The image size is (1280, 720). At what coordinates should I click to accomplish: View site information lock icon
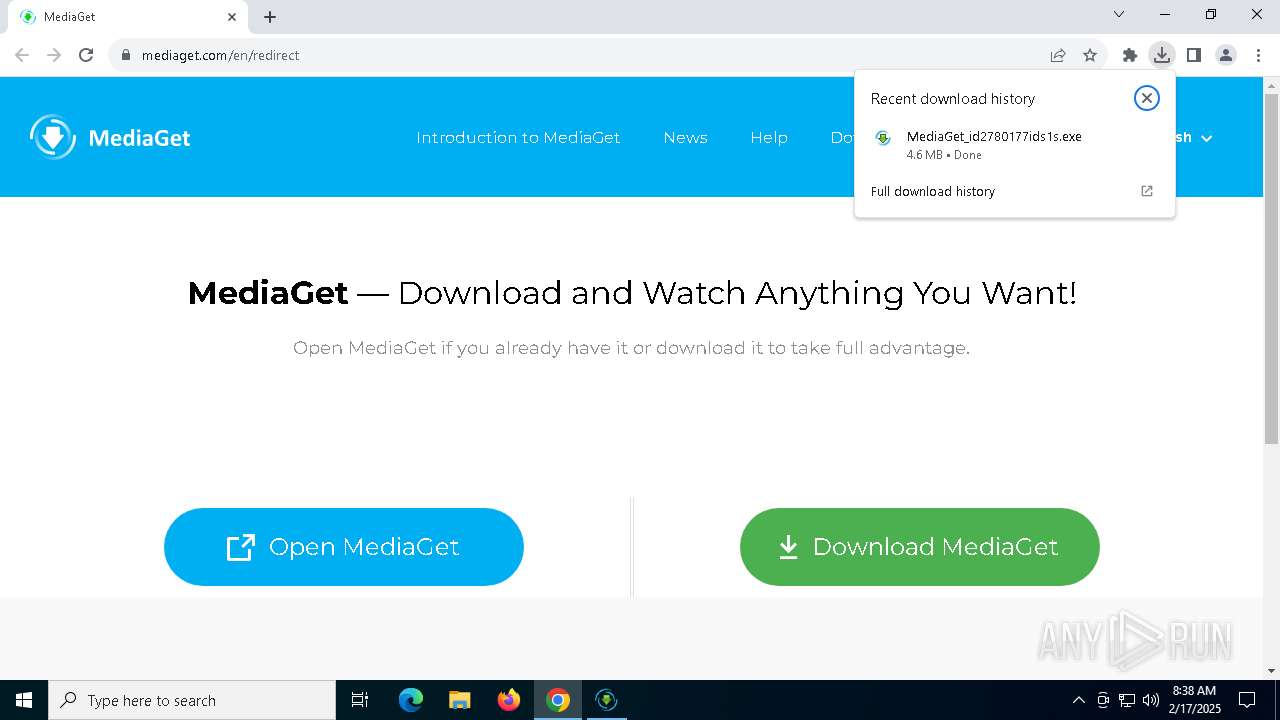pyautogui.click(x=126, y=55)
